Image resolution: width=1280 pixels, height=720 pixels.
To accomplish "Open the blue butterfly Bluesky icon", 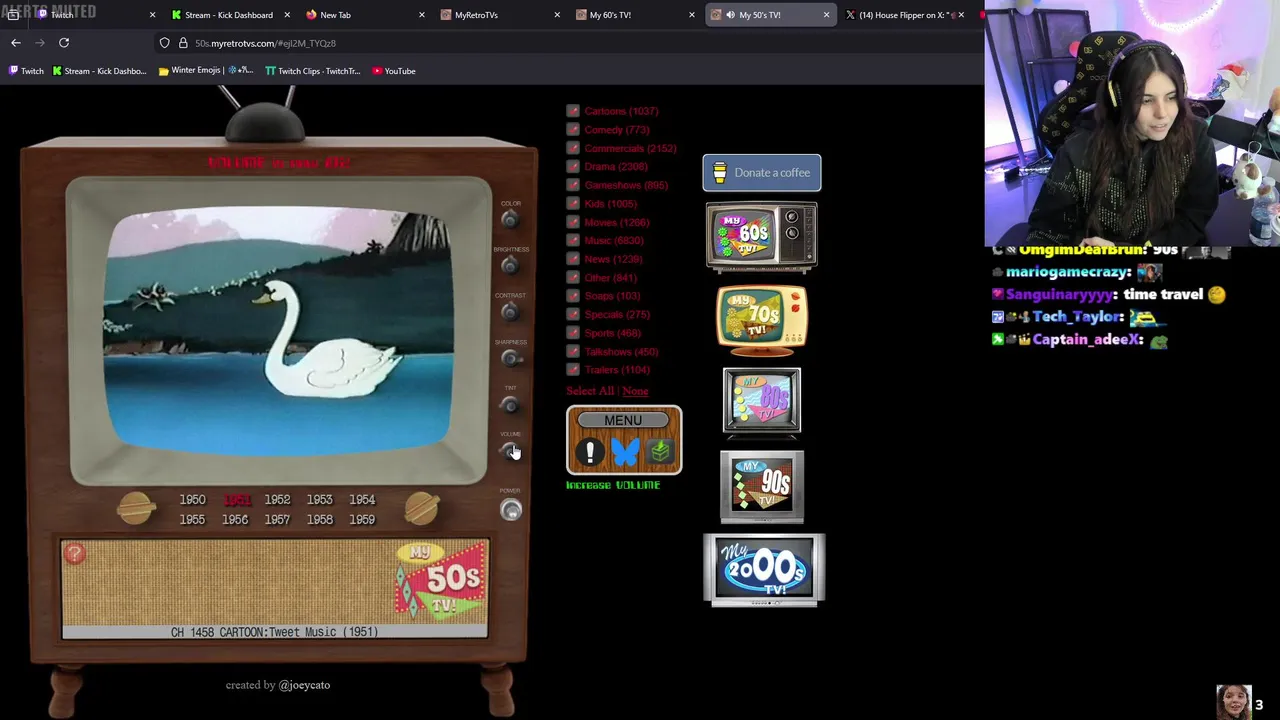I will pos(625,452).
